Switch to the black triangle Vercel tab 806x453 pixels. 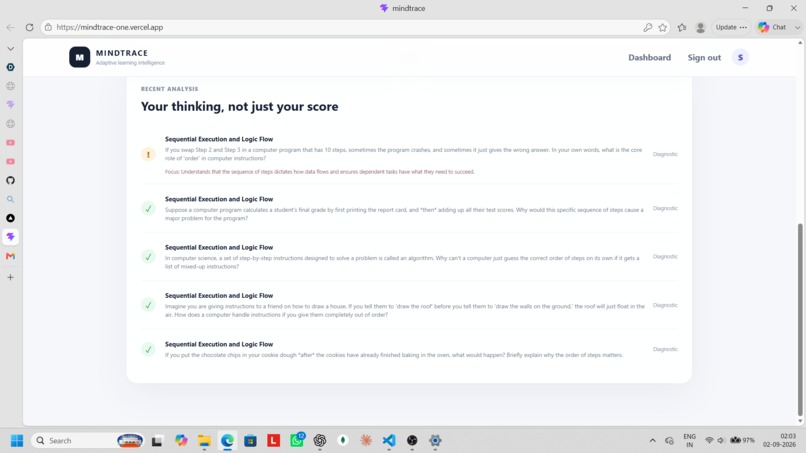point(10,218)
